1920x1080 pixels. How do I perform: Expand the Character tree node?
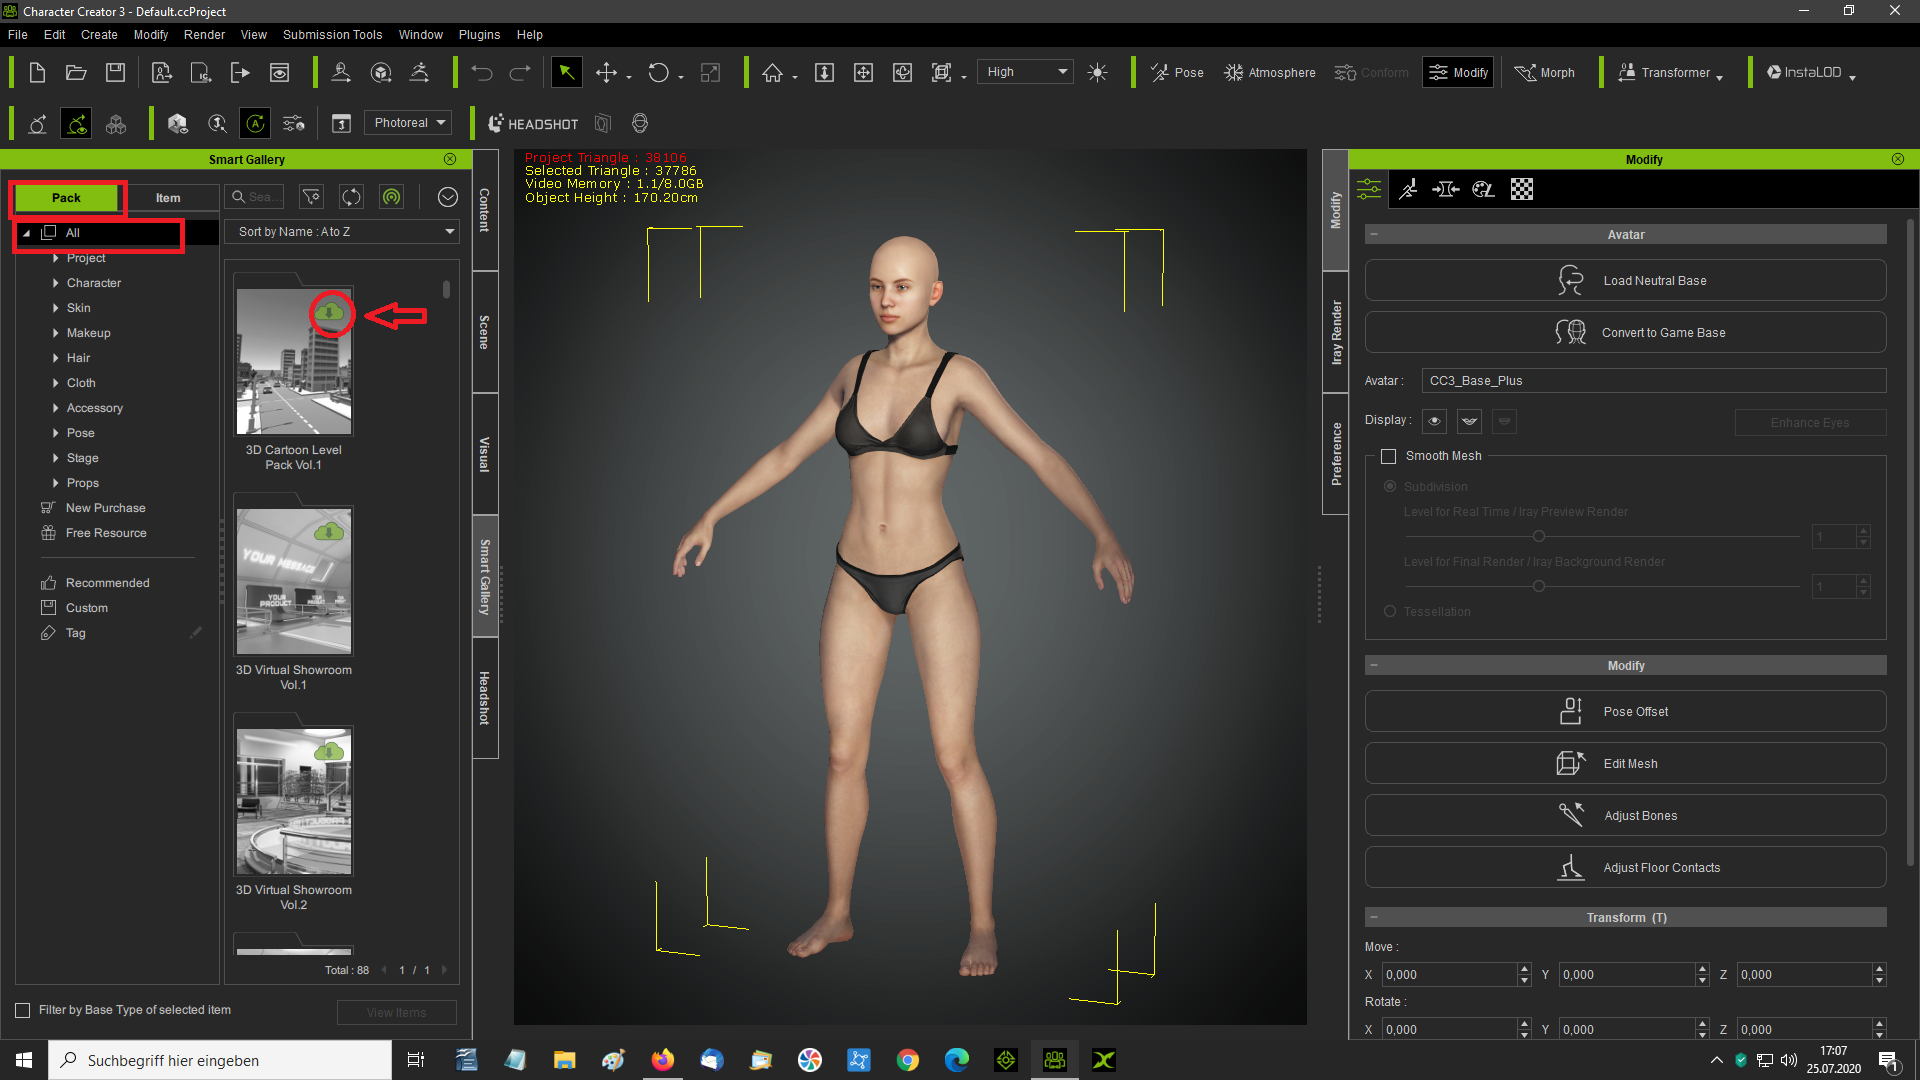55,283
